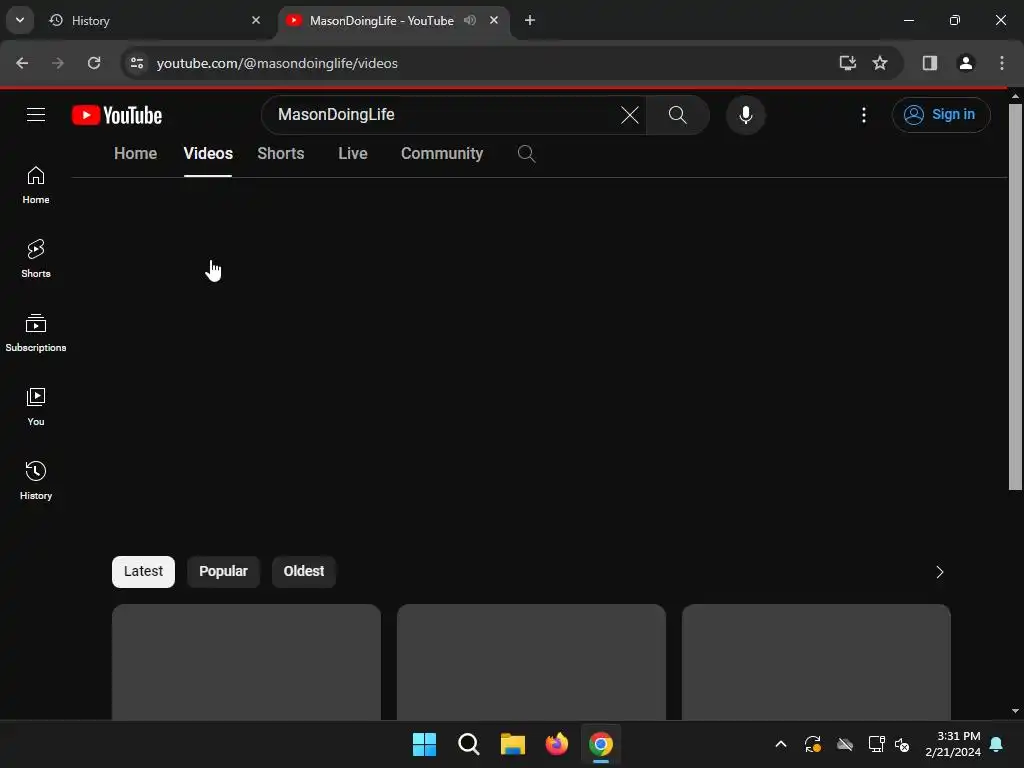The width and height of the screenshot is (1024, 768).
Task: Select the Latest sort chip
Action: pos(143,571)
